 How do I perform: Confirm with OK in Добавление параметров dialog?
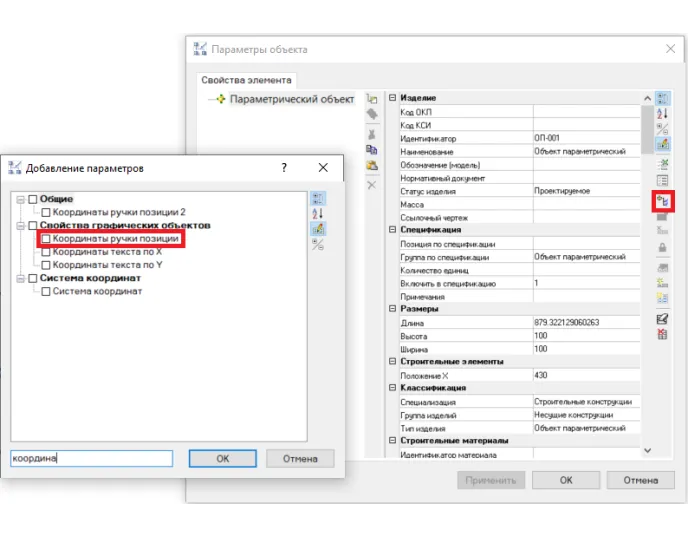(x=222, y=458)
